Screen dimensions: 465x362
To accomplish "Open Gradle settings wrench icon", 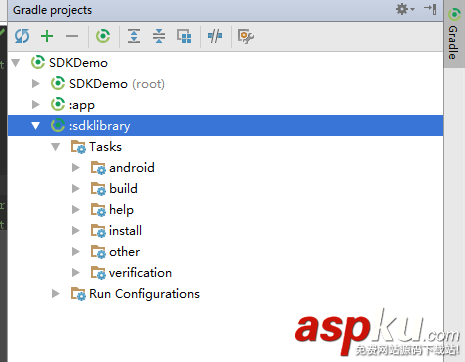I will click(x=246, y=36).
